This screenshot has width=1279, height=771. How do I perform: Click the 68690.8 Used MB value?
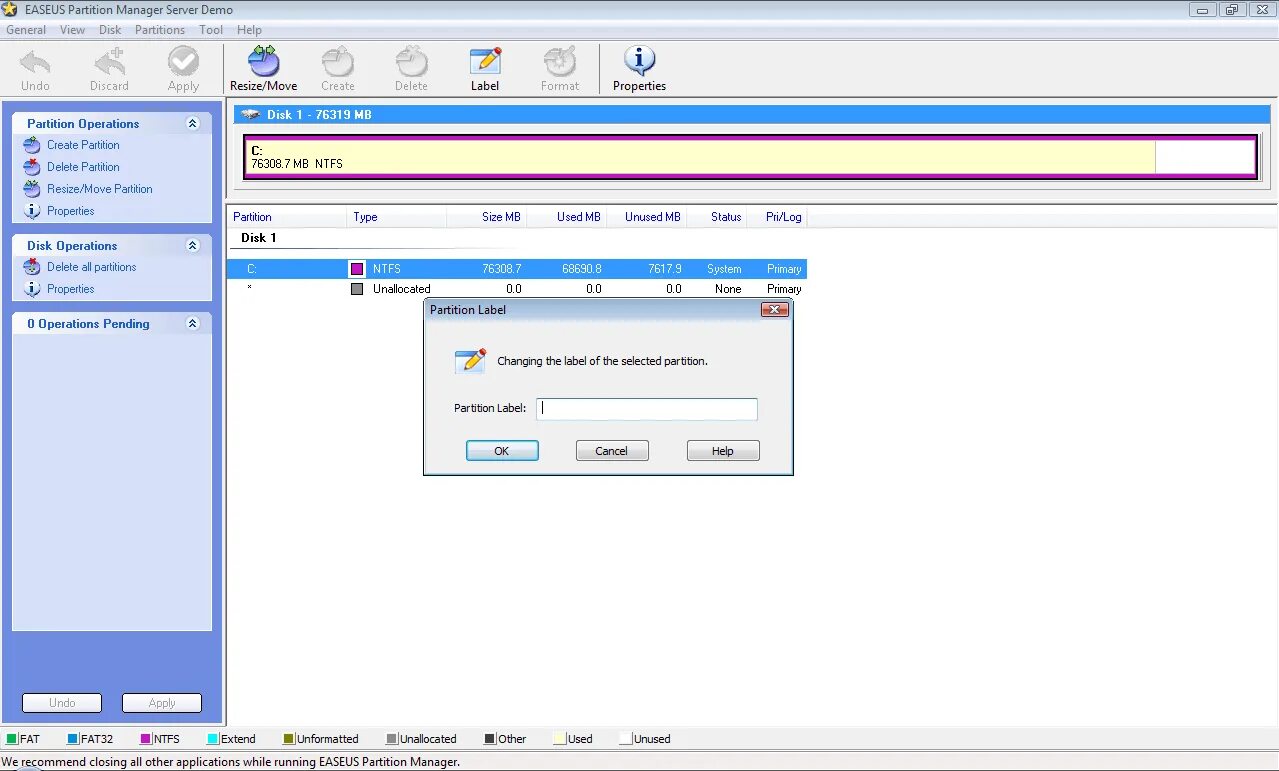tap(582, 269)
